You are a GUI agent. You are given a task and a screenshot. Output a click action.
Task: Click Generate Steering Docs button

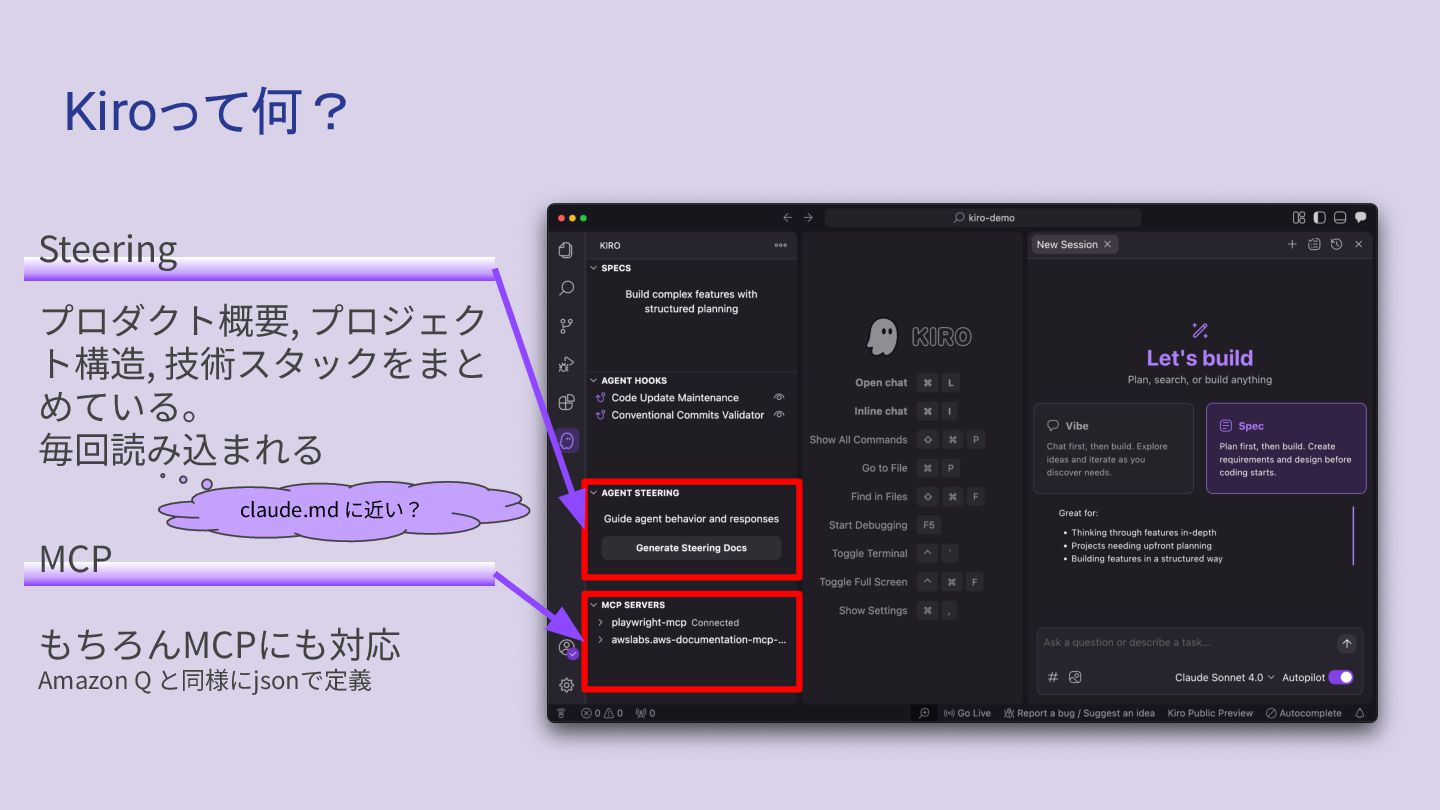(691, 548)
